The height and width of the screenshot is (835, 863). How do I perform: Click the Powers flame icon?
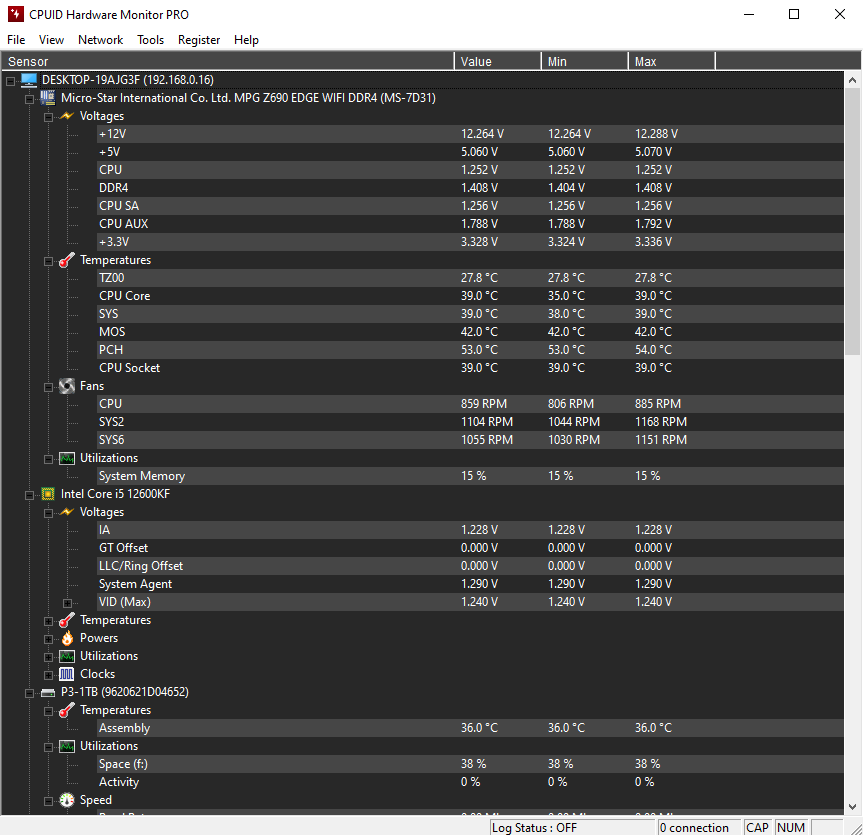pos(67,638)
